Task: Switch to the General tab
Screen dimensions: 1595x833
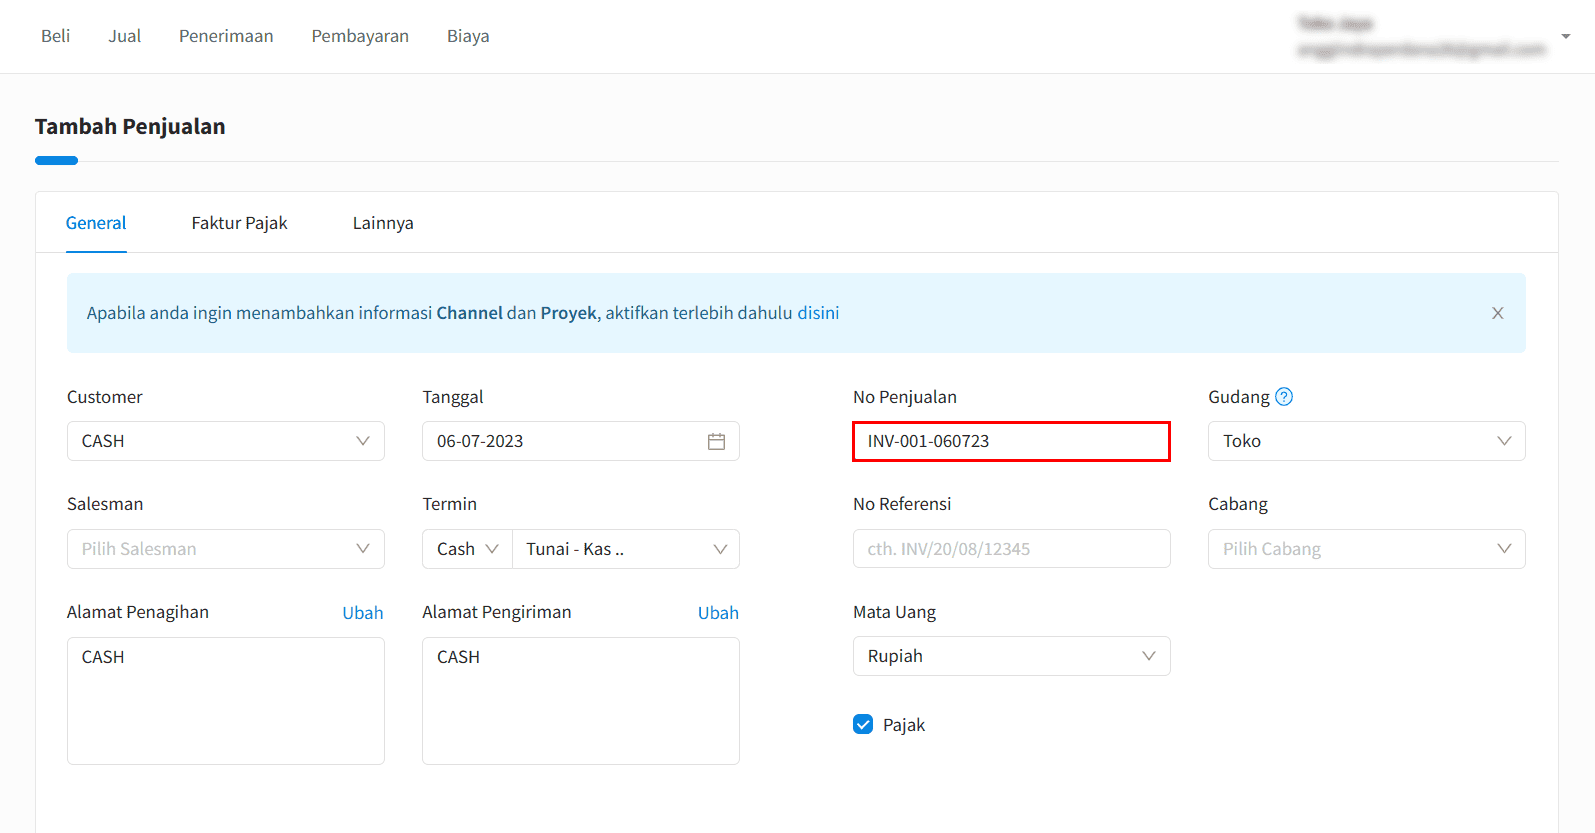Action: [96, 223]
